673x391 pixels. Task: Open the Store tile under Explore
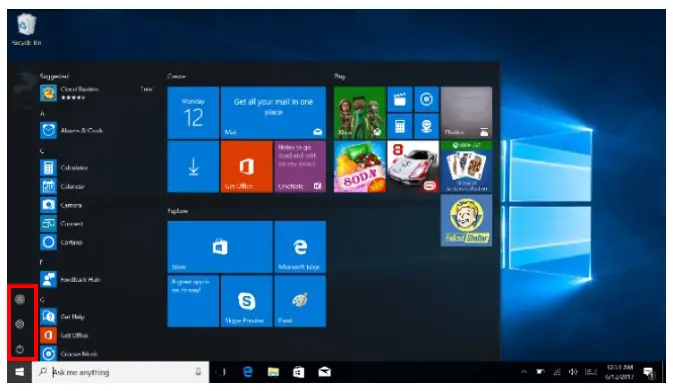(220, 247)
